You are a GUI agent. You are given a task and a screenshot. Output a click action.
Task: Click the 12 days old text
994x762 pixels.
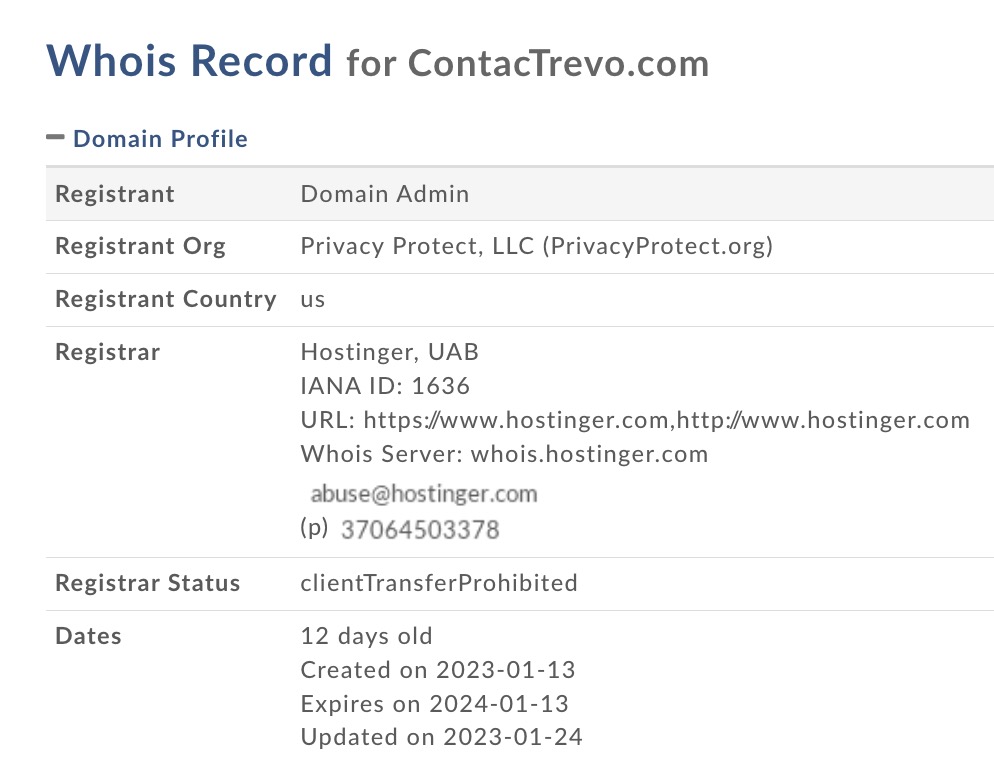click(367, 636)
